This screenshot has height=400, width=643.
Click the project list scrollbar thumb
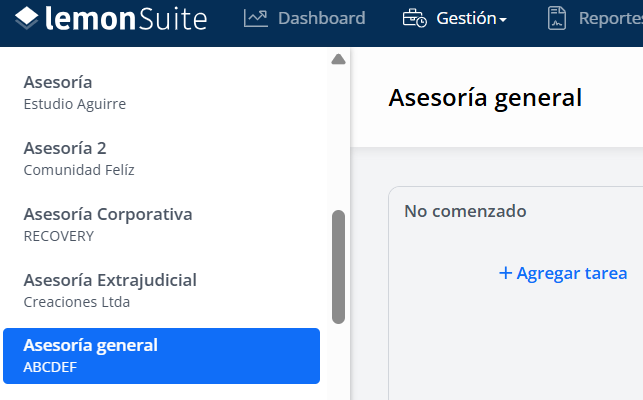point(338,267)
